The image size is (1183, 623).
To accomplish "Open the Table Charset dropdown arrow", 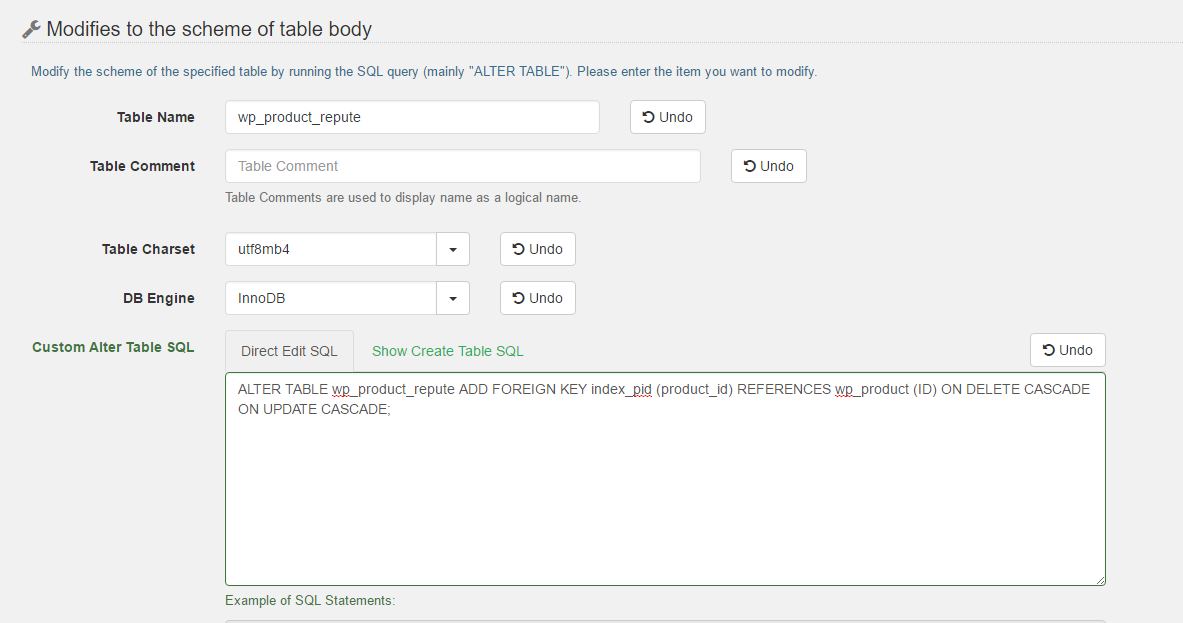I will [x=453, y=249].
